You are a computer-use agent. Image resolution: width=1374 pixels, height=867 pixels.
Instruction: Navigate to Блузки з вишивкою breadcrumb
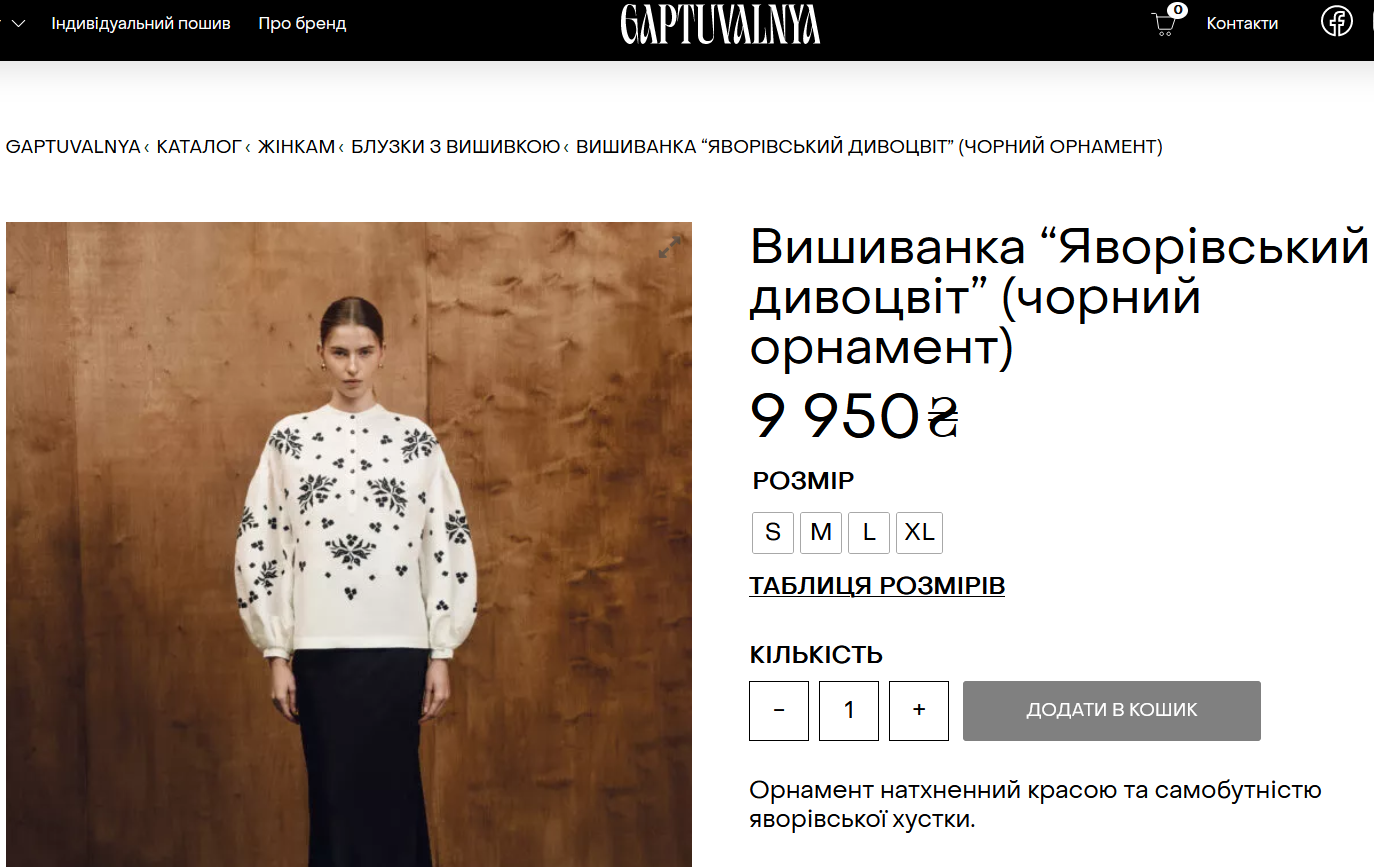(455, 147)
